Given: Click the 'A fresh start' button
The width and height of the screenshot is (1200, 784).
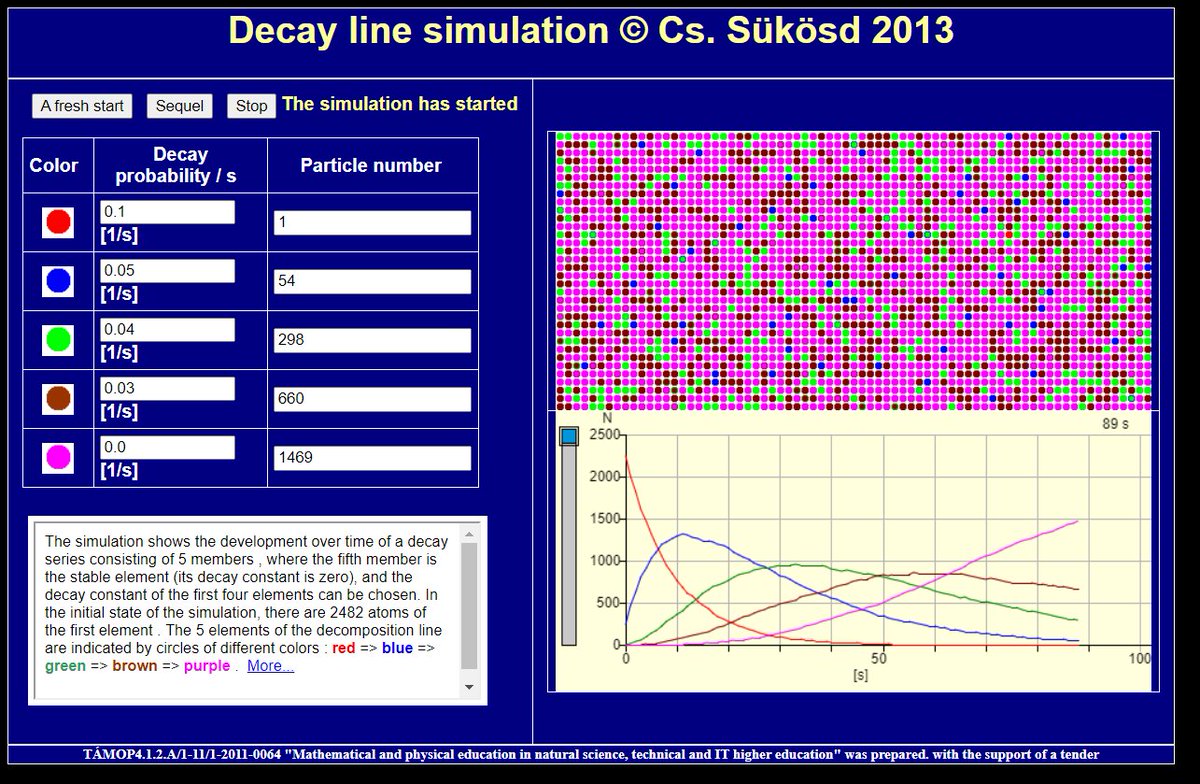Looking at the screenshot, I should (x=82, y=106).
